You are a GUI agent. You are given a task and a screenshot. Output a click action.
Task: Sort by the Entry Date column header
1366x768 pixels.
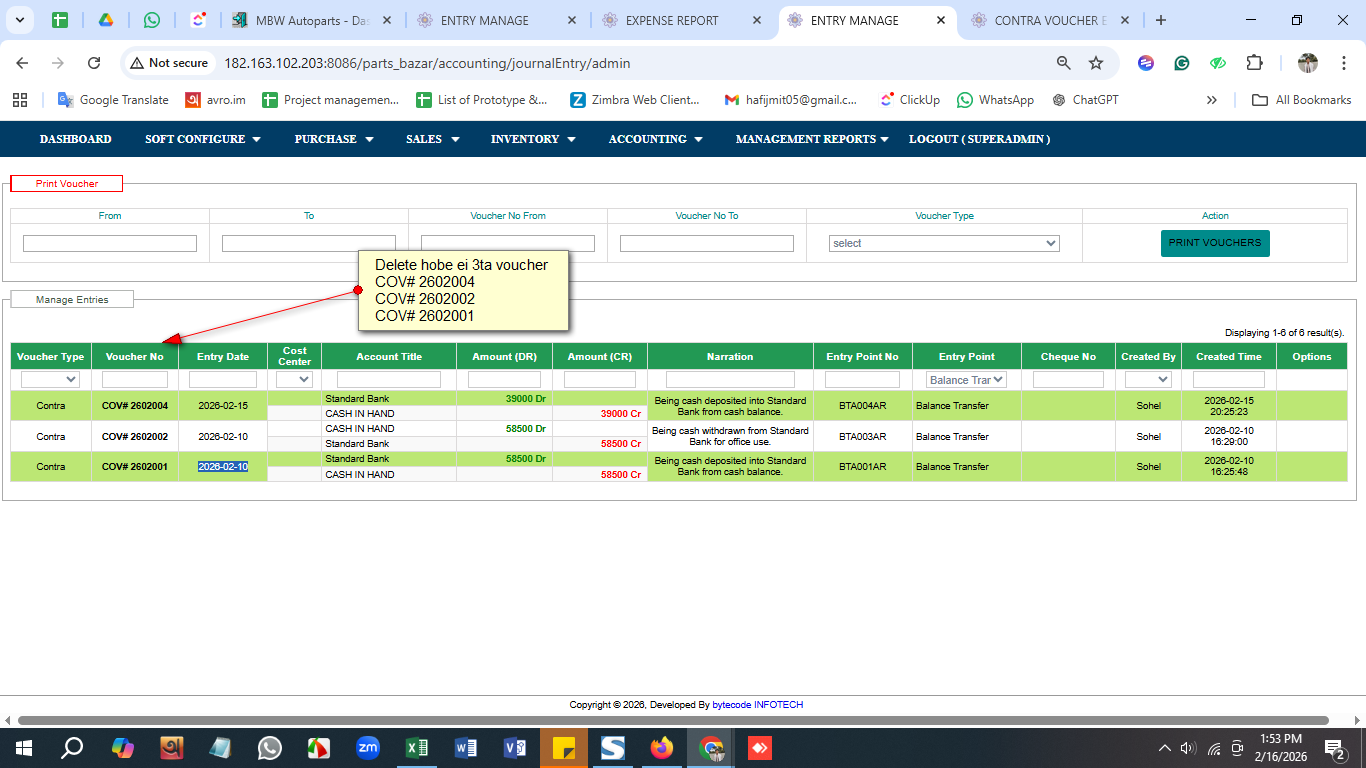coord(223,356)
